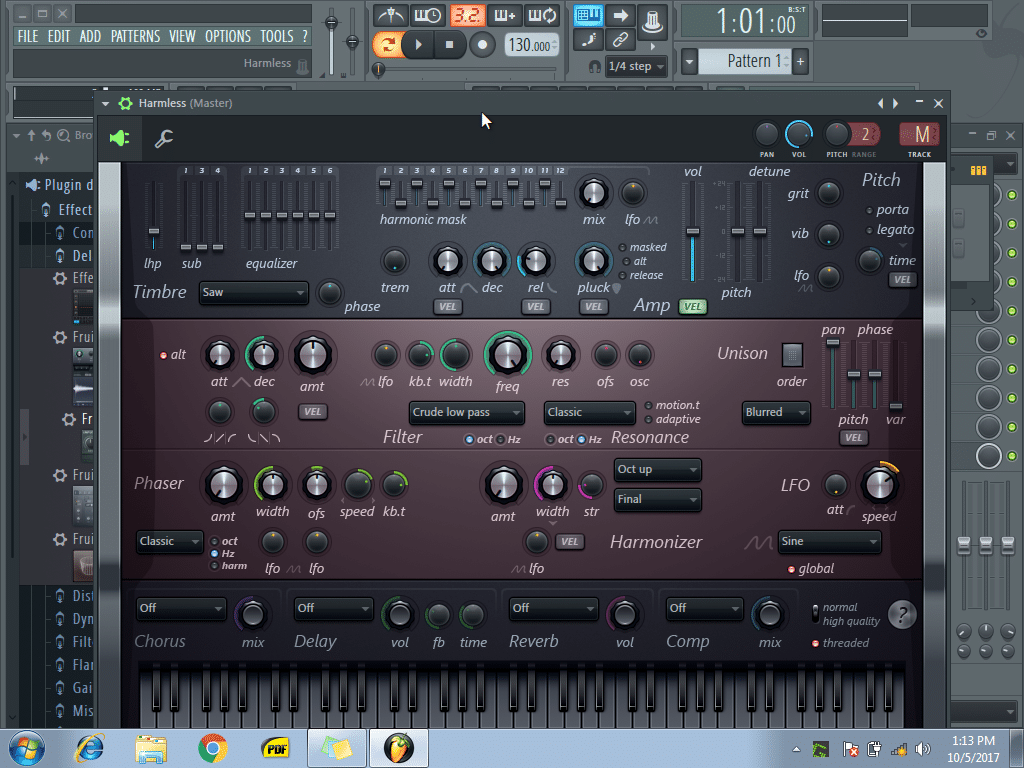The image size is (1024, 768).
Task: Click the unison order square button
Action: (x=792, y=355)
